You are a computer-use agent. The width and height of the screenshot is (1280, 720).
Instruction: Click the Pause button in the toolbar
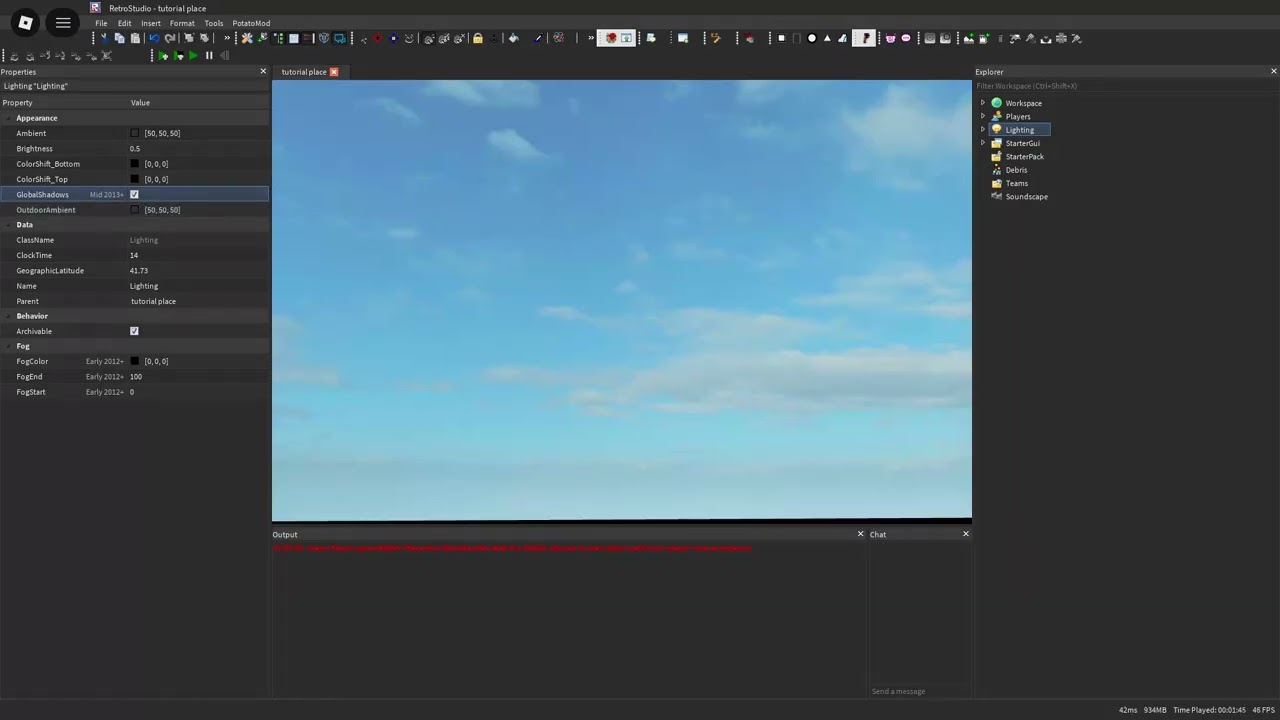209,55
